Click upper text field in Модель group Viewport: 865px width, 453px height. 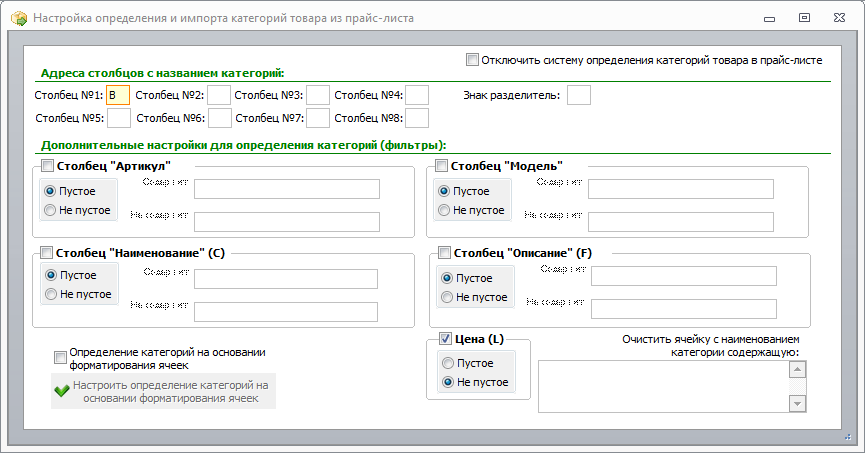681,189
